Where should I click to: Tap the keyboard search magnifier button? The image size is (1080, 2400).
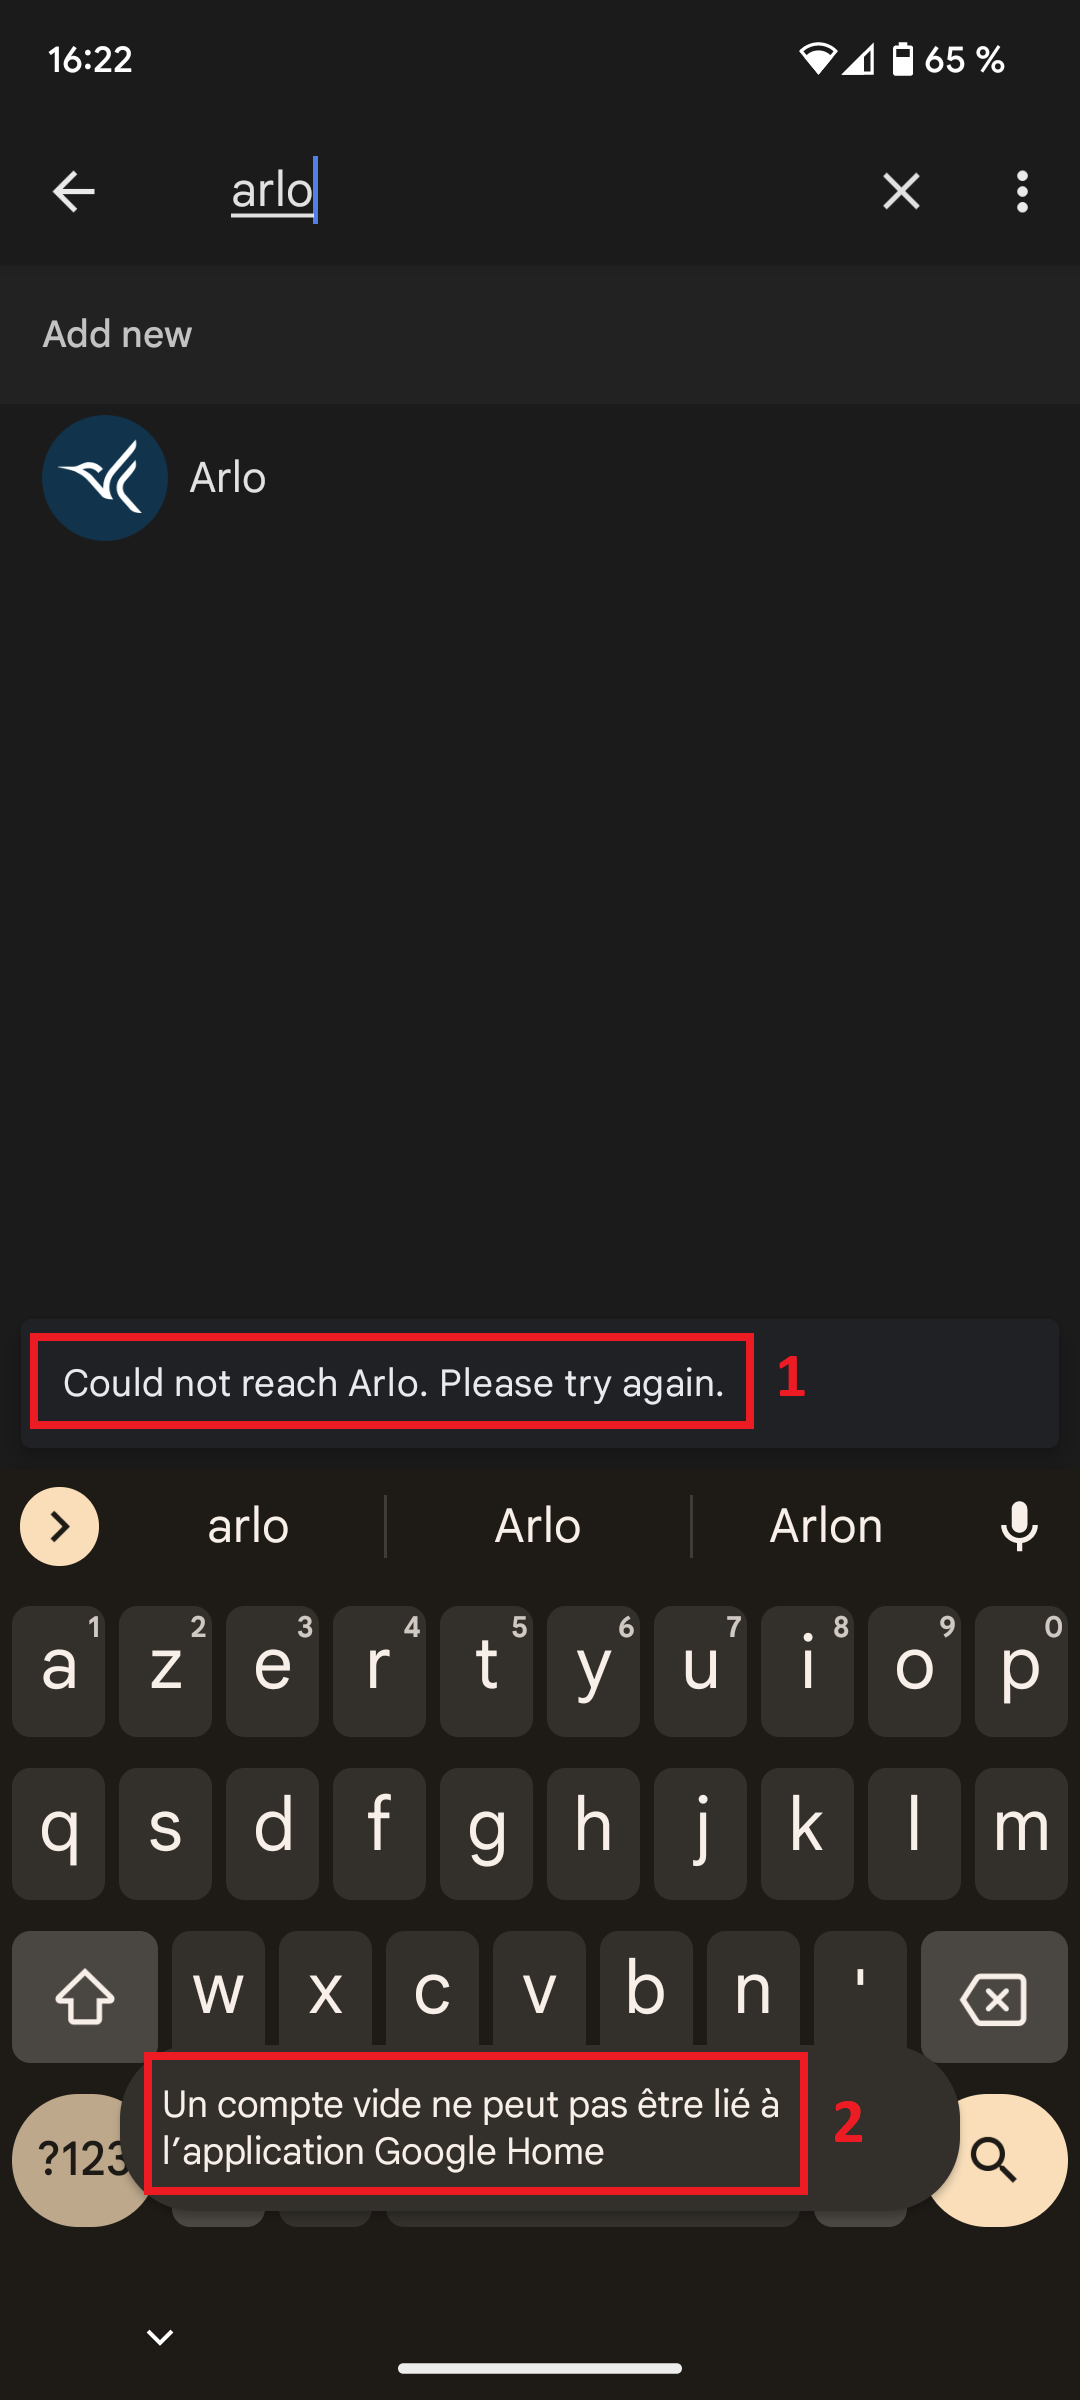[x=996, y=2160]
